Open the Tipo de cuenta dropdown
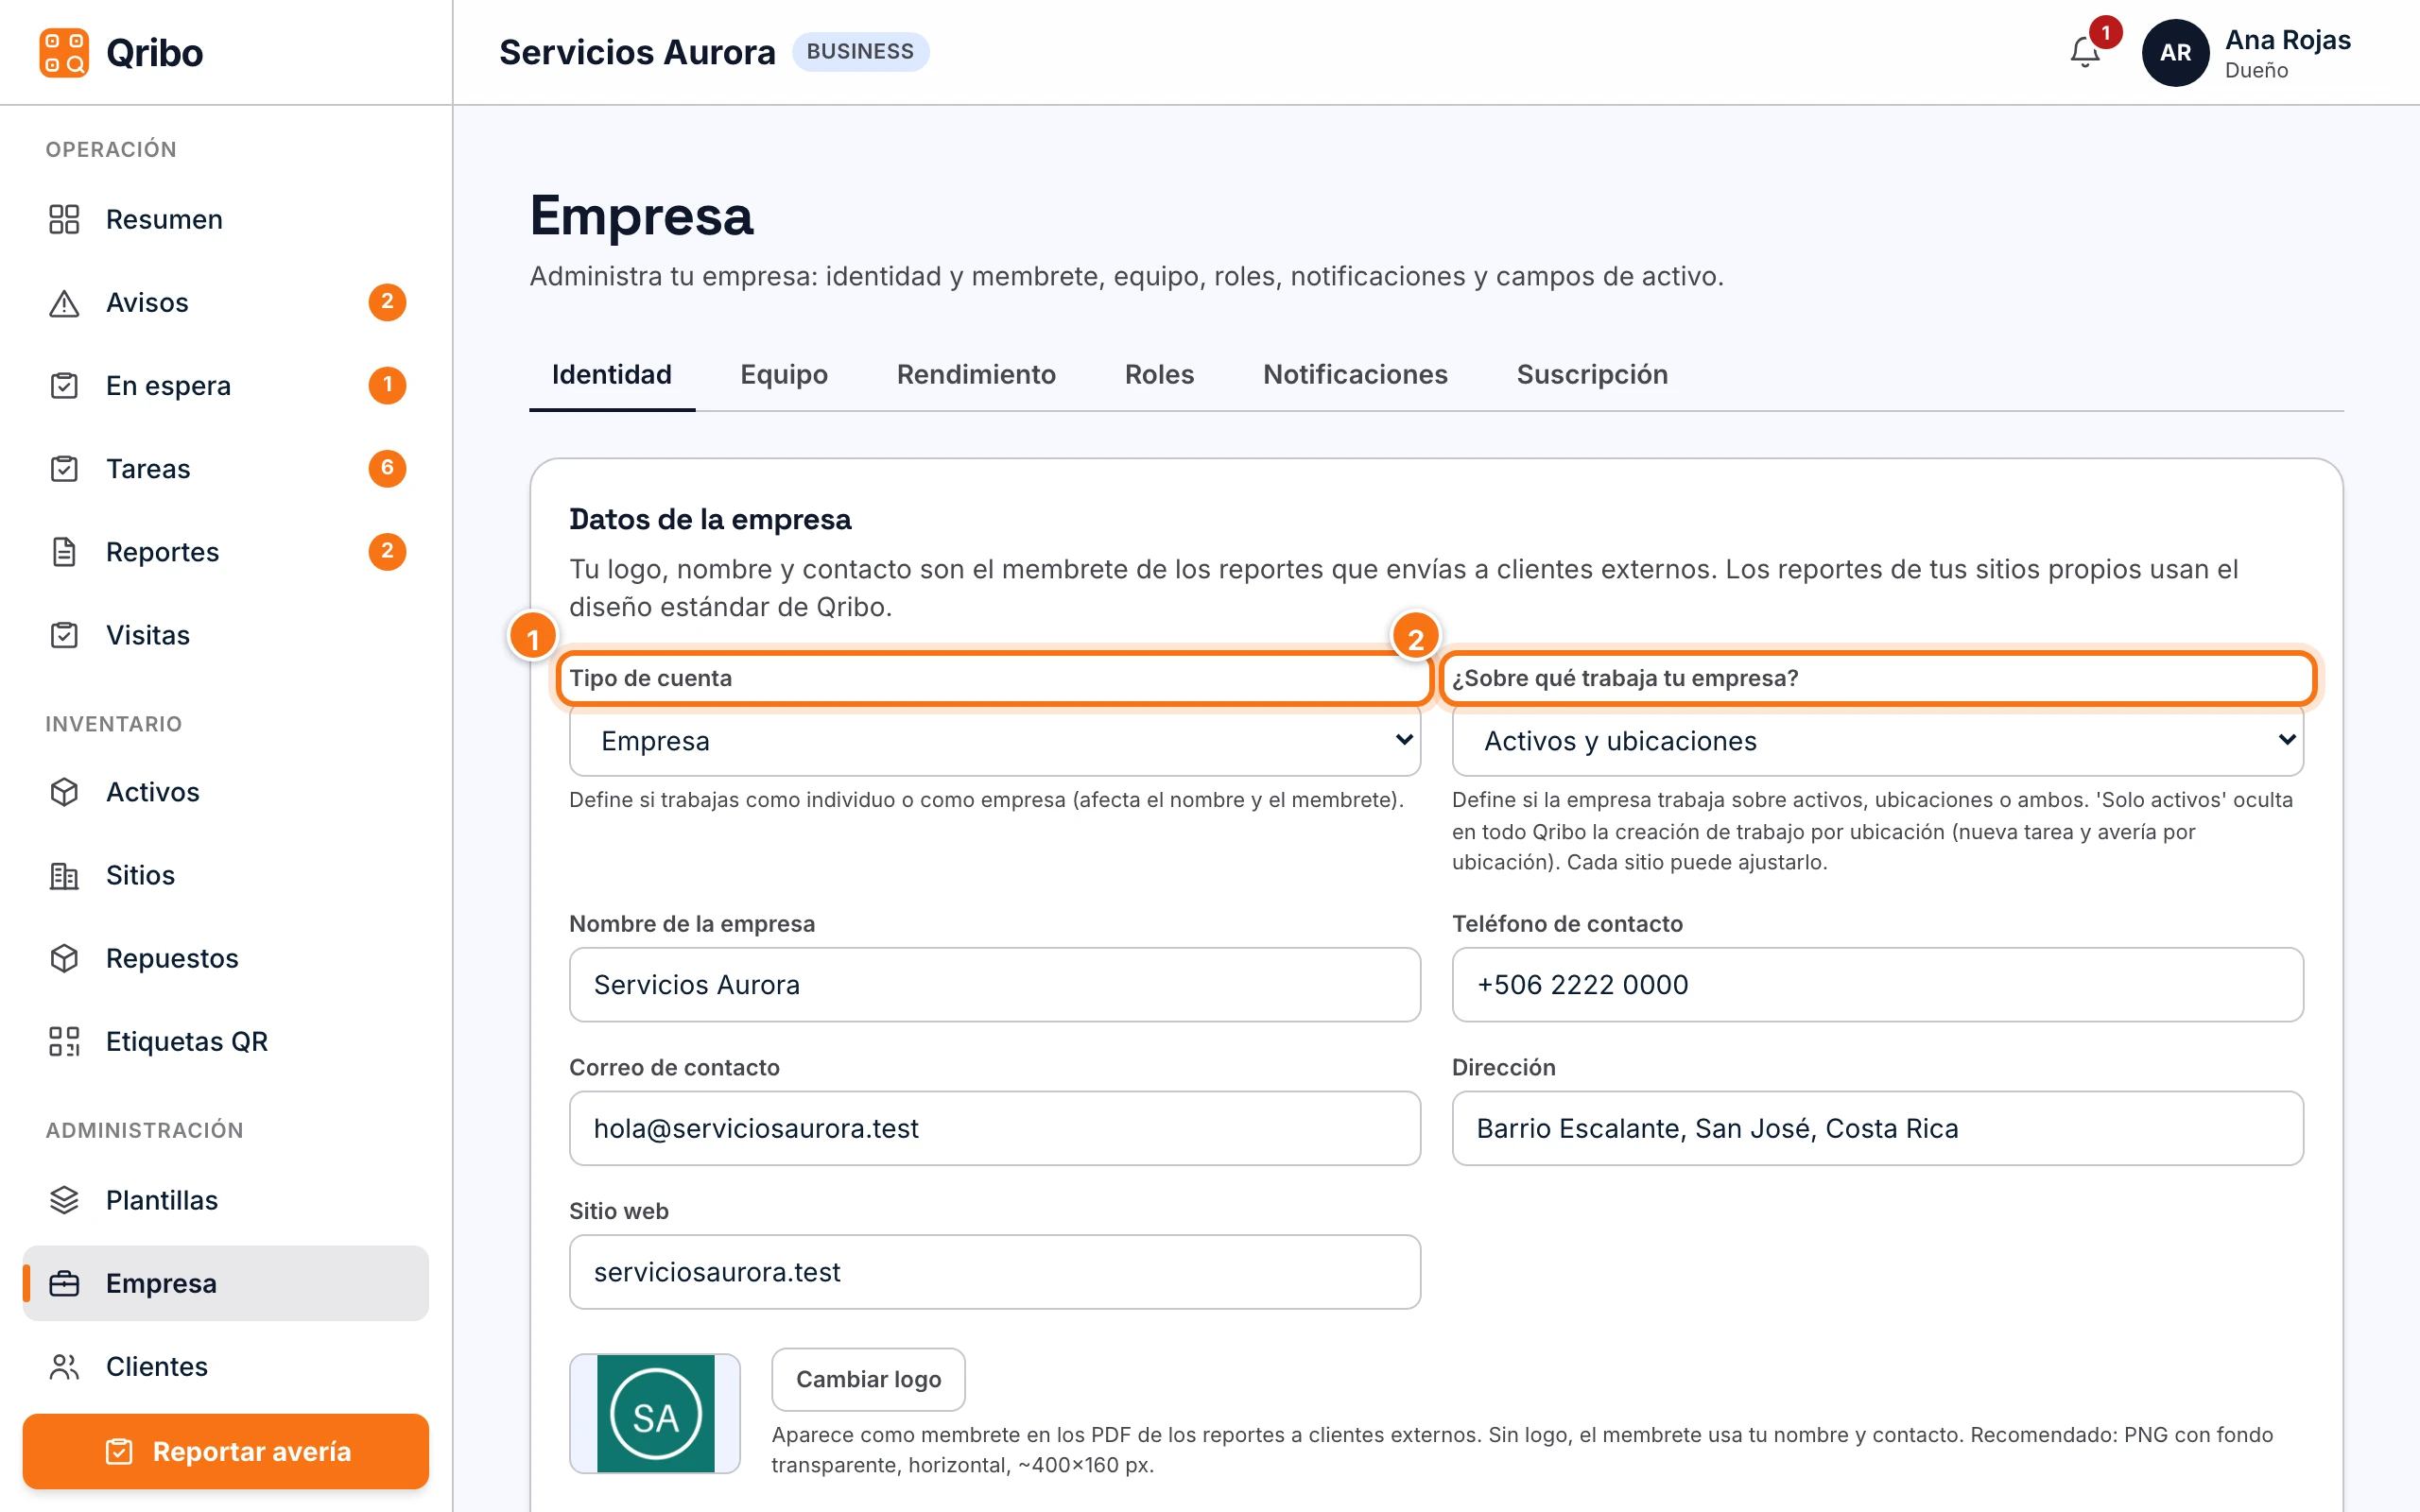 click(994, 740)
